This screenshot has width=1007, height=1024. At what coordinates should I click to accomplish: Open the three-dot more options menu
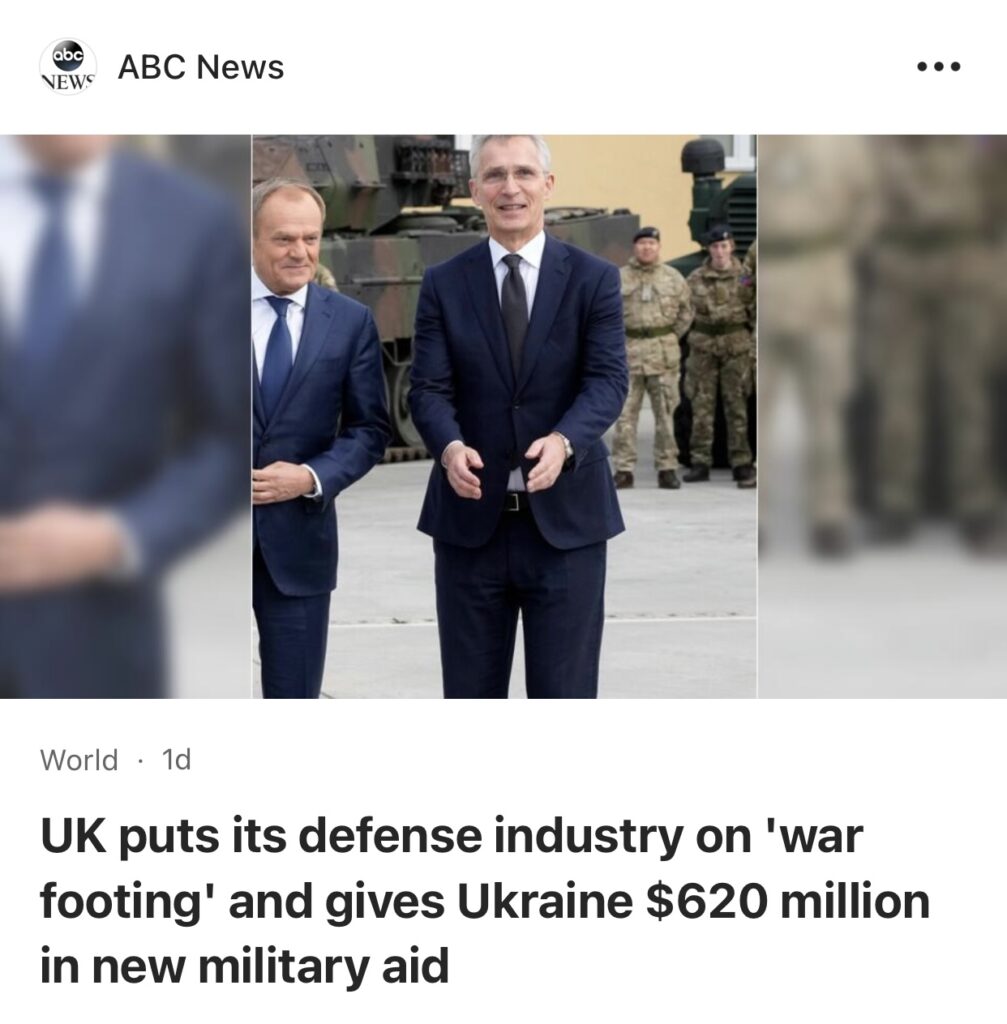tap(938, 67)
